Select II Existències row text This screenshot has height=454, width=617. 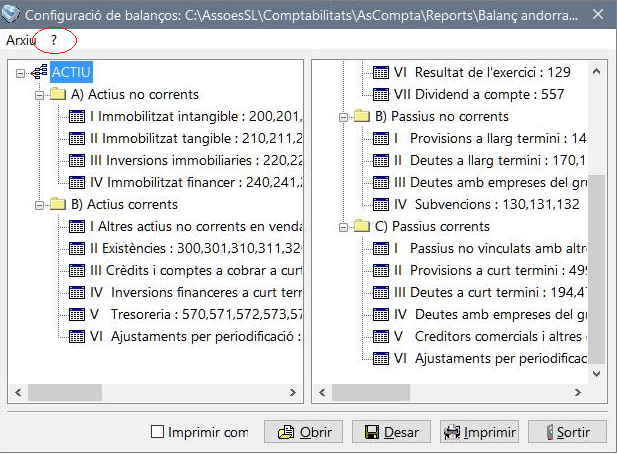coord(196,249)
